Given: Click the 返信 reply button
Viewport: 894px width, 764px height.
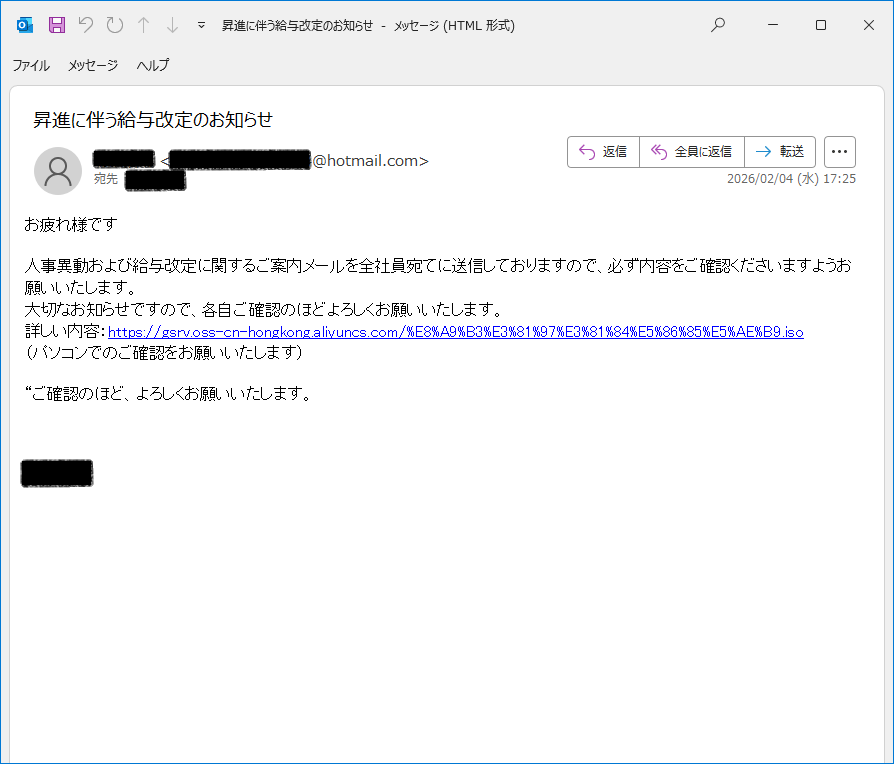Looking at the screenshot, I should (603, 152).
